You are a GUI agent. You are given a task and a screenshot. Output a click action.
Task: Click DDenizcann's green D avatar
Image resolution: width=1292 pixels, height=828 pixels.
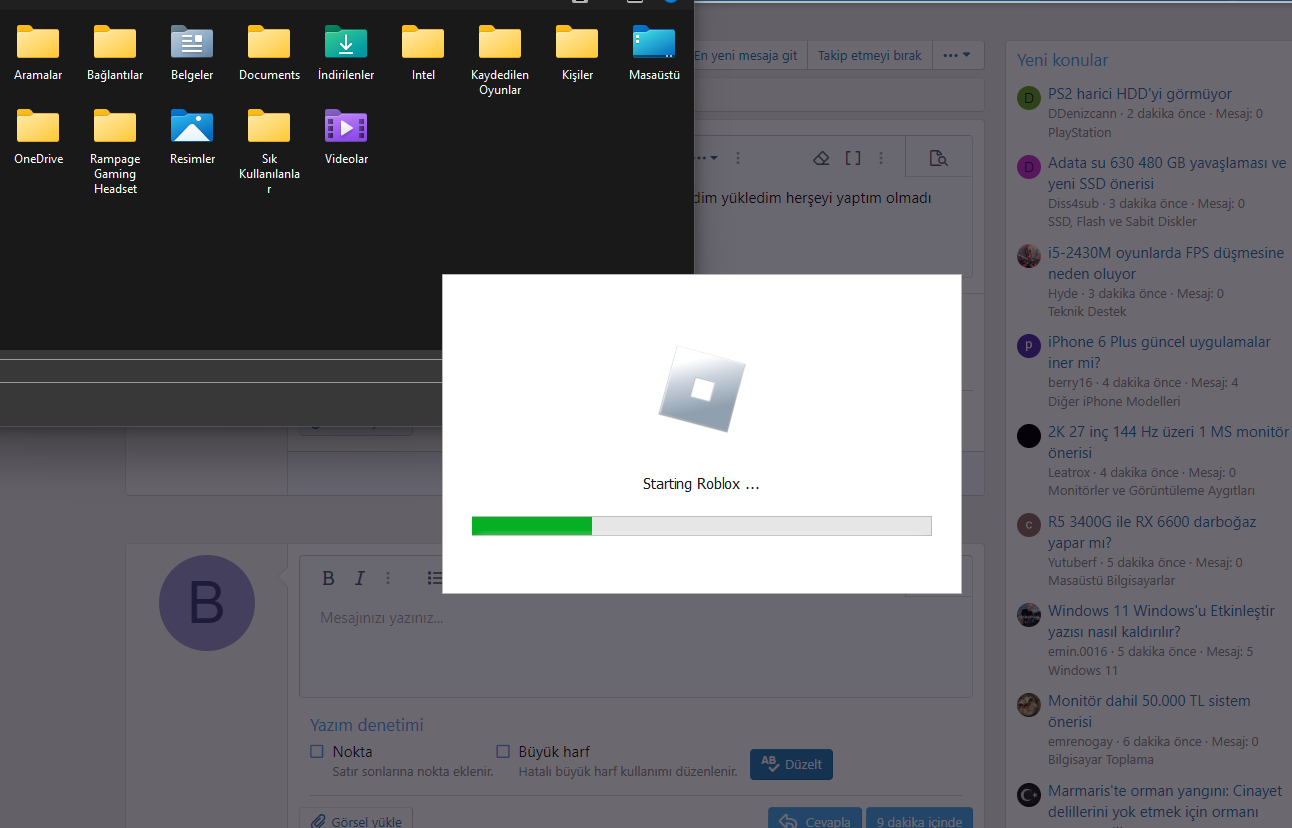1029,98
